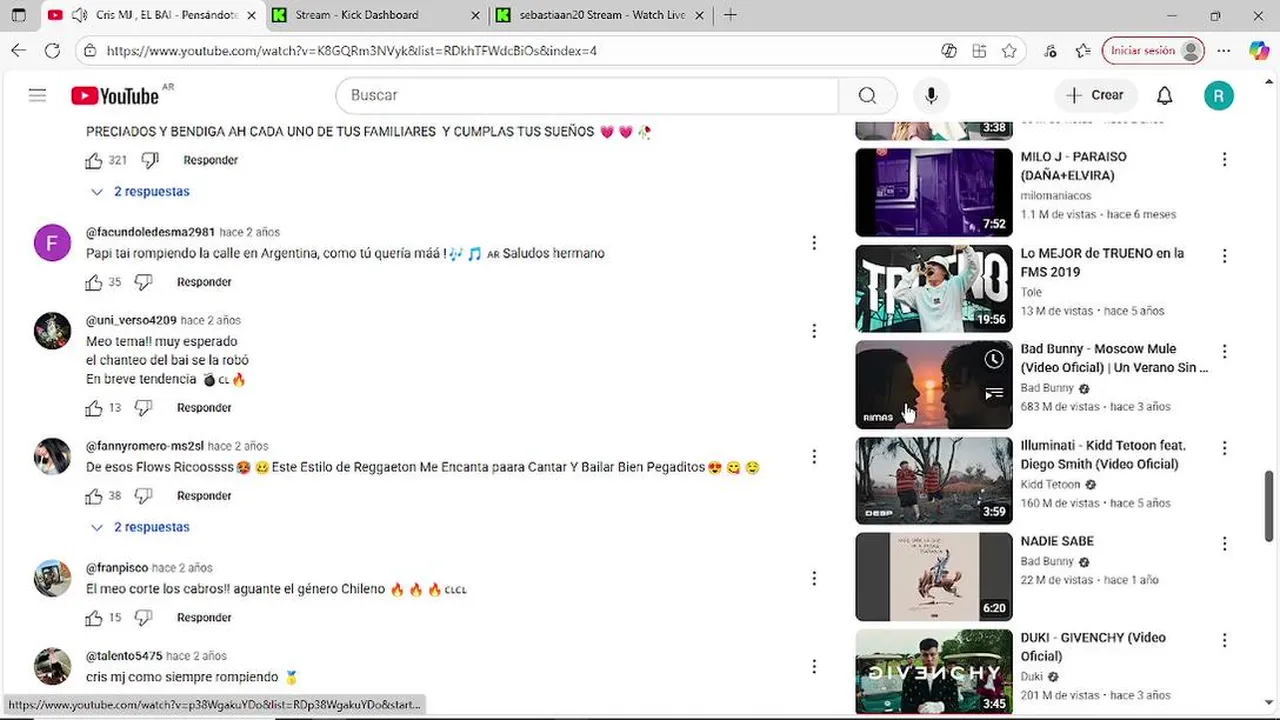1280x720 pixels.
Task: Open more options for MILO J - PARAISO video
Action: click(1224, 160)
